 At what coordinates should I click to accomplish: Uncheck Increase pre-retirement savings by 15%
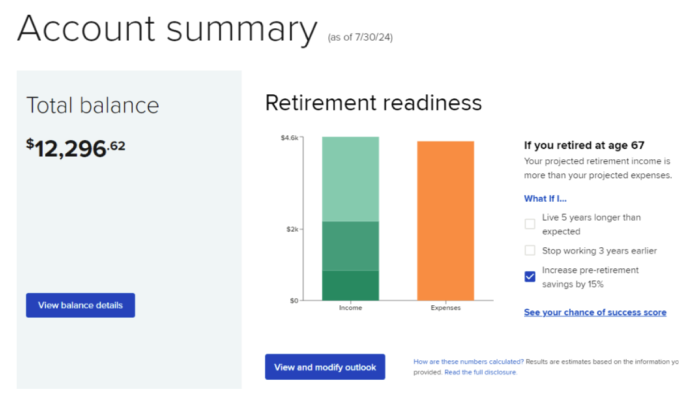pos(530,276)
